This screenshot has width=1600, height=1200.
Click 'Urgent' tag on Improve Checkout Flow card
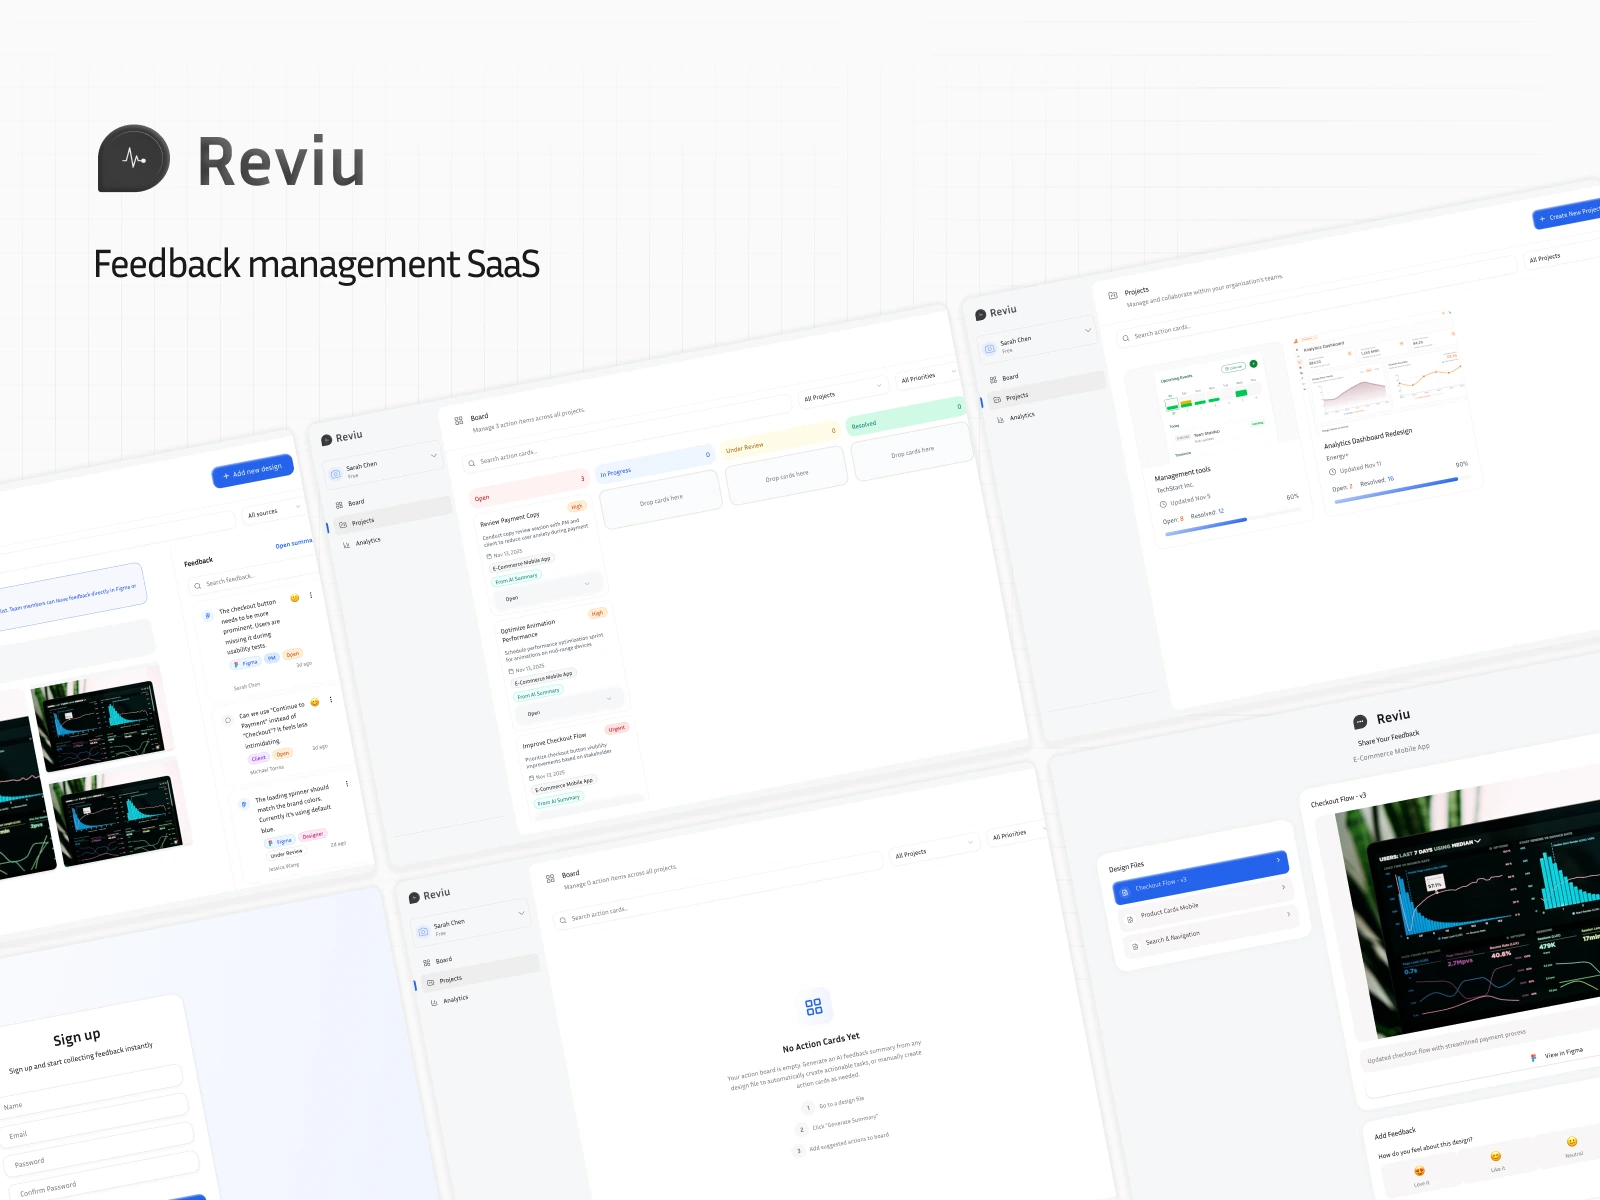coord(616,728)
